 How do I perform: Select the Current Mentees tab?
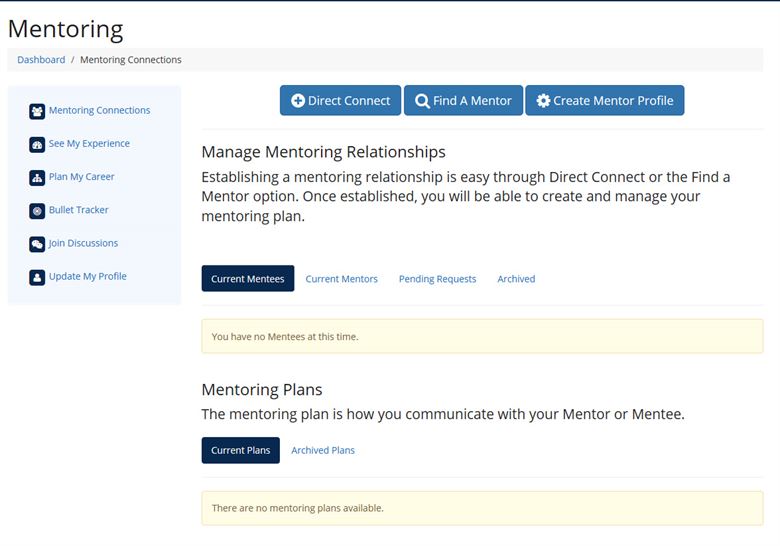coord(248,279)
